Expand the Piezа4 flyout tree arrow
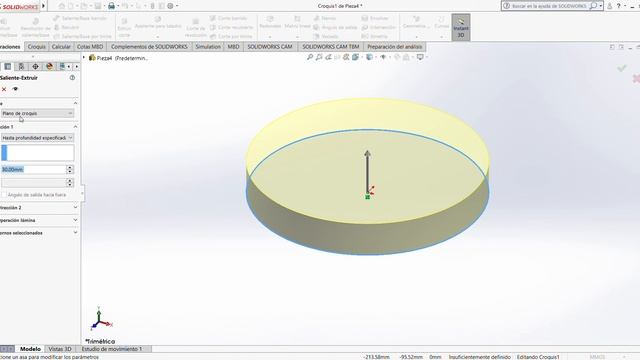This screenshot has width=640, height=360. click(84, 58)
